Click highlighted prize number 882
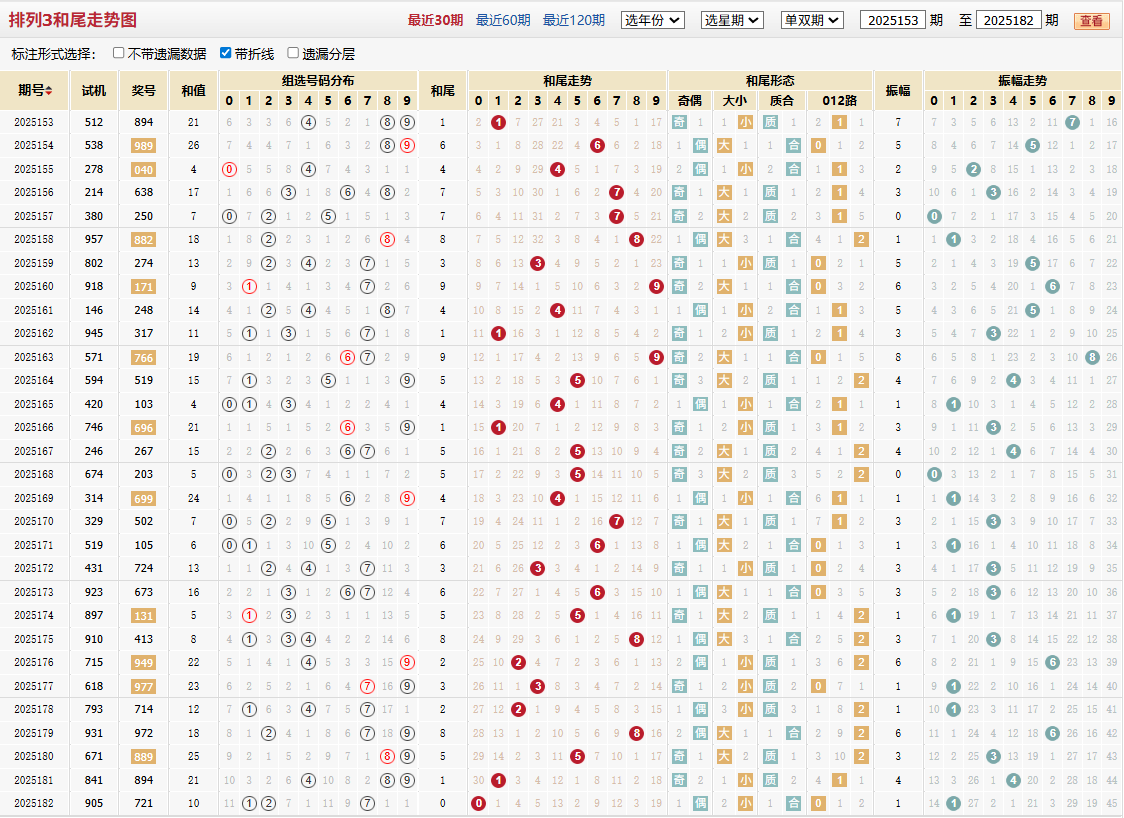Viewport: 1124px width, 818px height. coord(143,239)
